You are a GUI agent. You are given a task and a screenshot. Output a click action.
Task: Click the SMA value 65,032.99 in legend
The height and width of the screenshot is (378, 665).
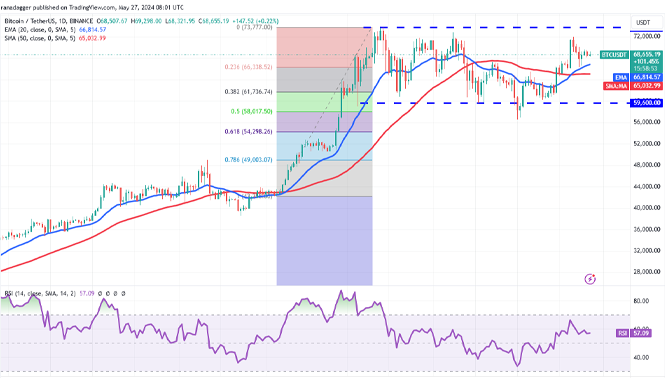[x=92, y=38]
